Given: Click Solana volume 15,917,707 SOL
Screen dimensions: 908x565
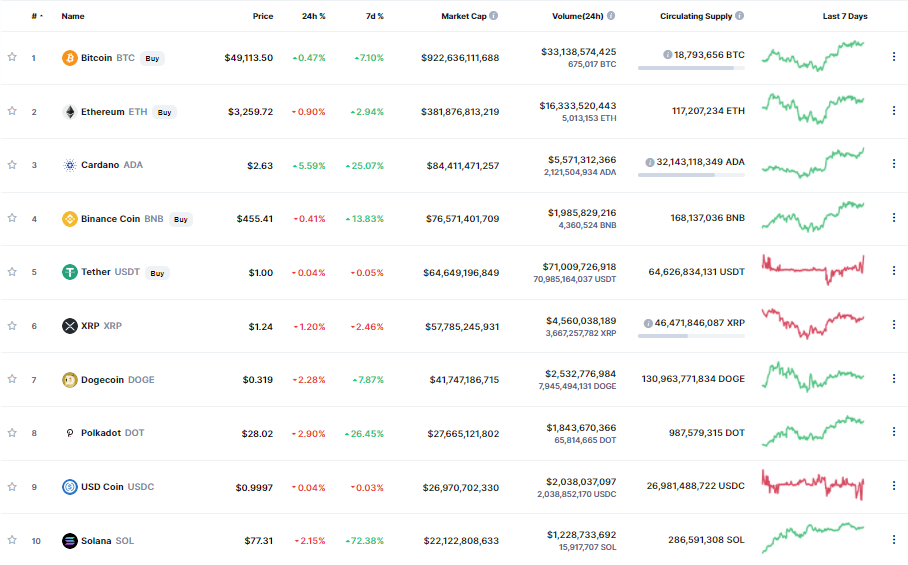Looking at the screenshot, I should click(x=587, y=547).
